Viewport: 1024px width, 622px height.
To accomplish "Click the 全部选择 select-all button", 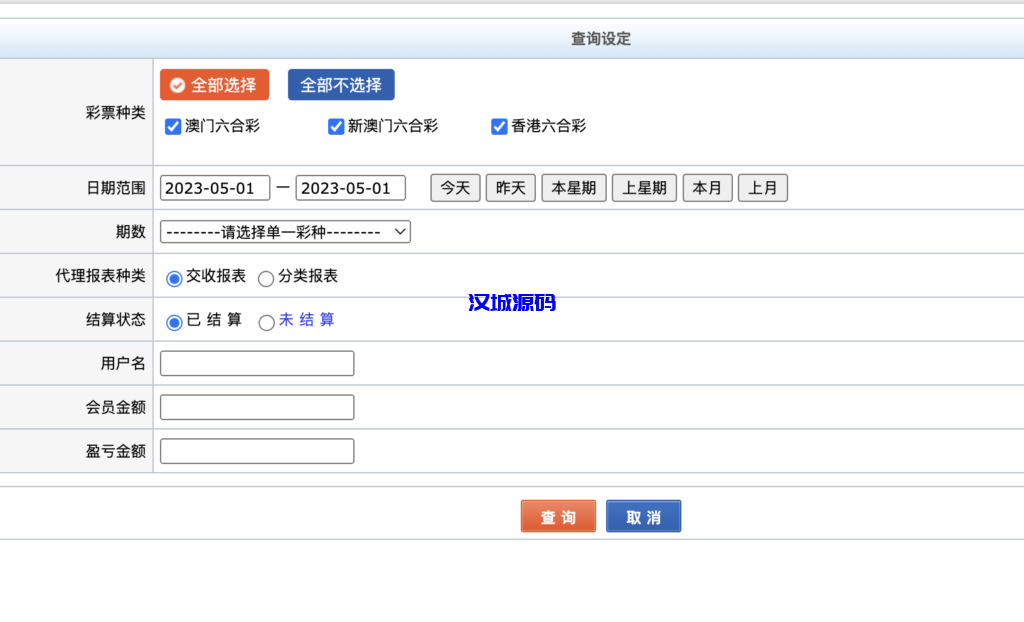I will (214, 85).
